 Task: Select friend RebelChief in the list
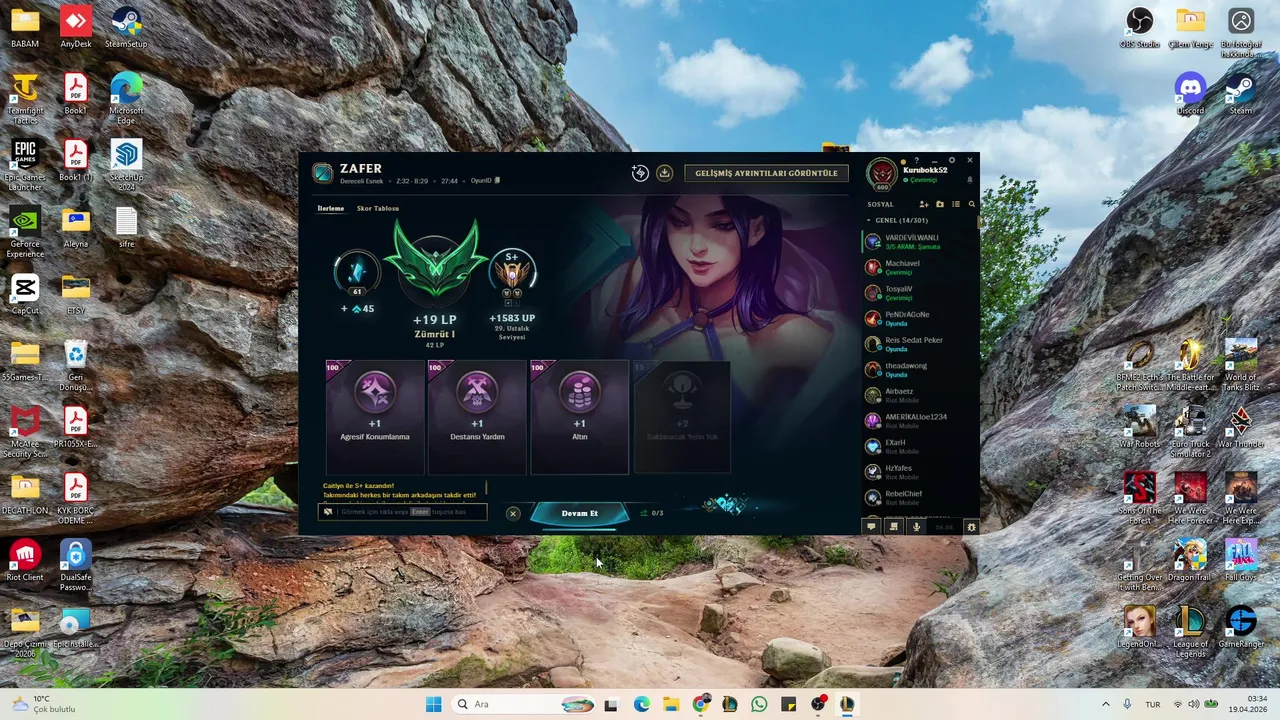[x=920, y=497]
